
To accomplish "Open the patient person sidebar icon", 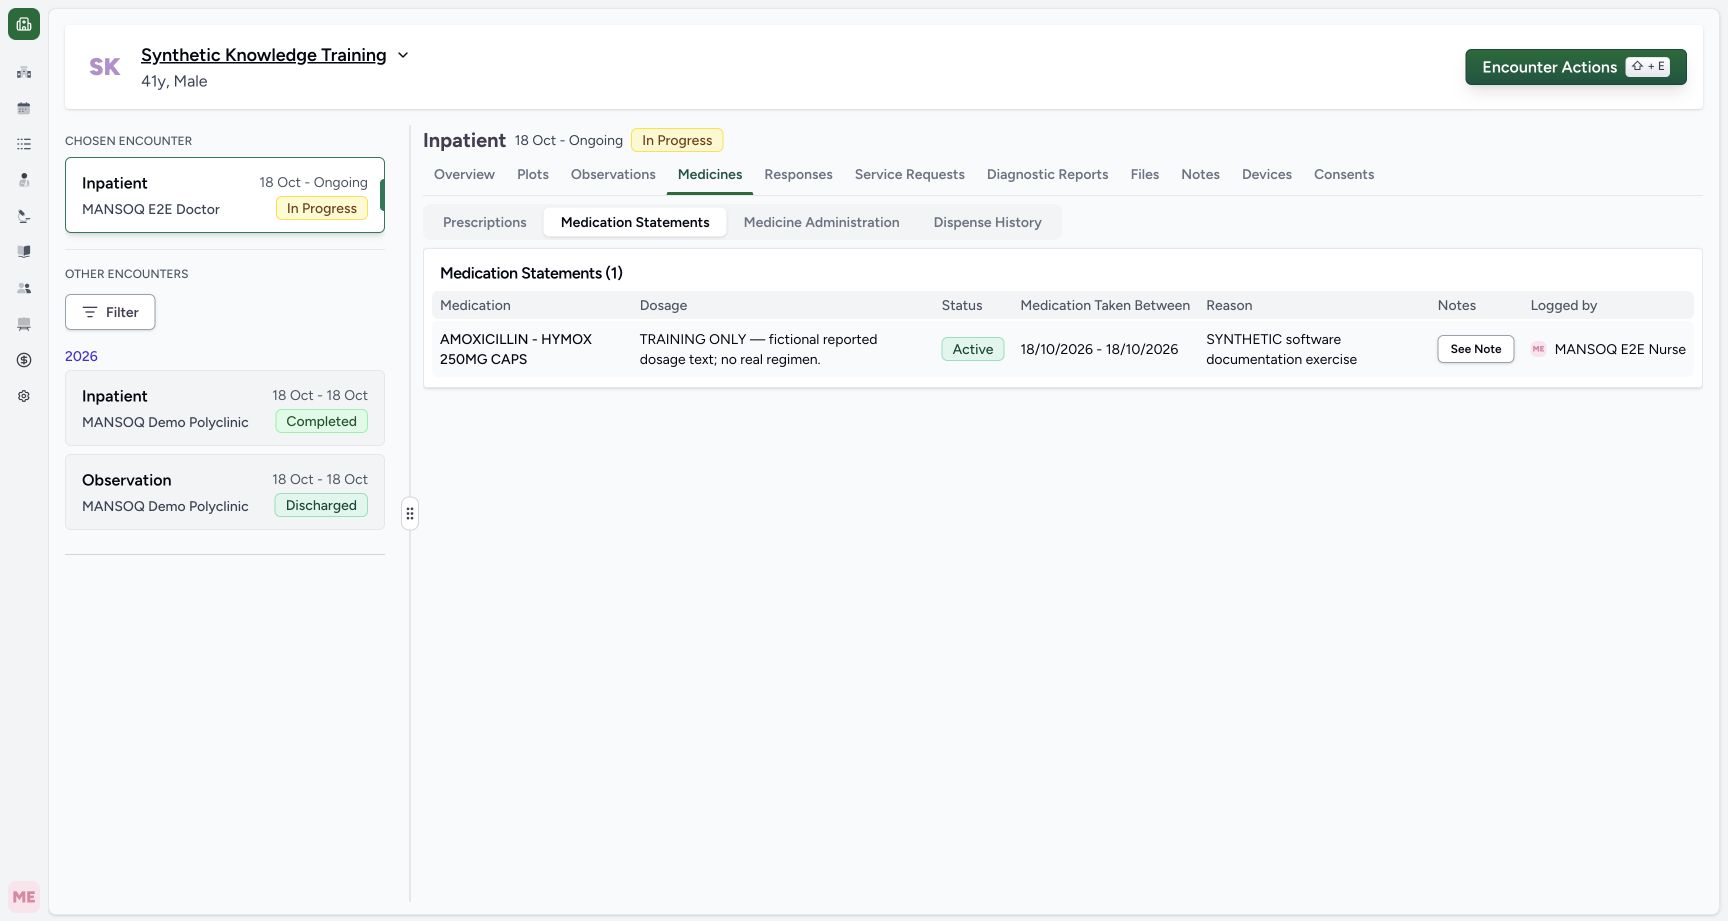I will pos(24,180).
